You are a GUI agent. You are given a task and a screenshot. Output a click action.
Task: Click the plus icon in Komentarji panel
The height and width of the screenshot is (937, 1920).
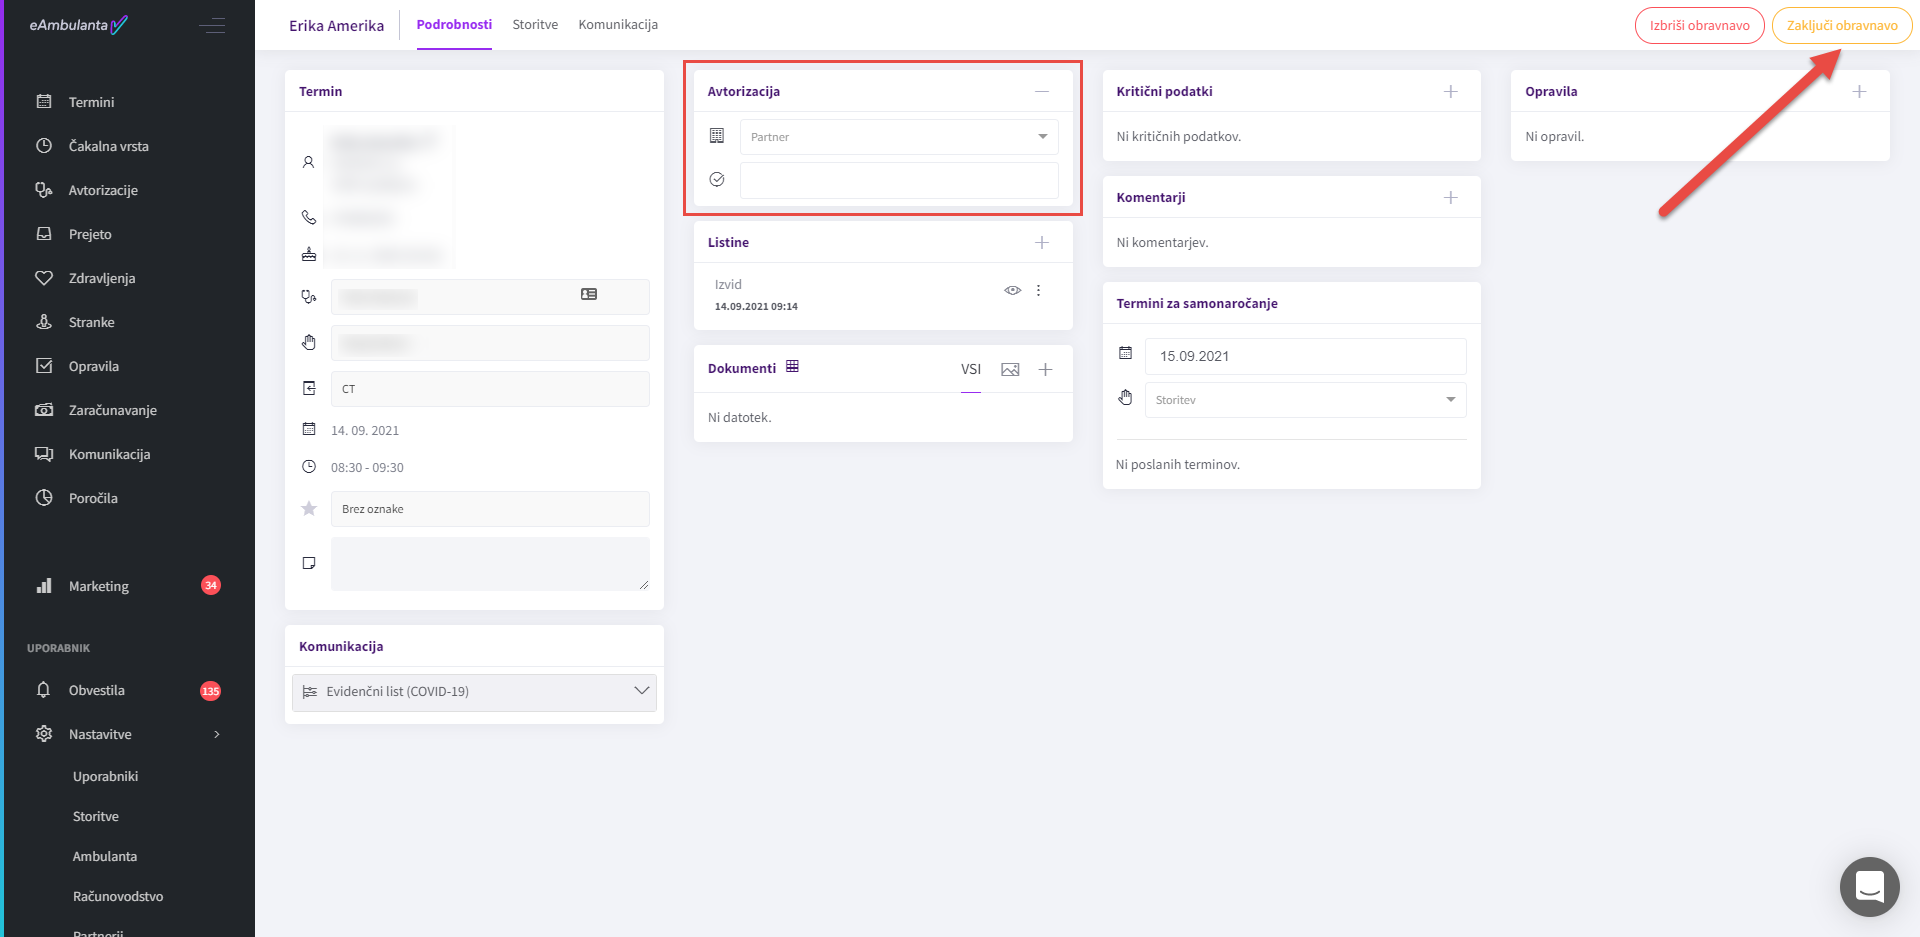[1450, 198]
